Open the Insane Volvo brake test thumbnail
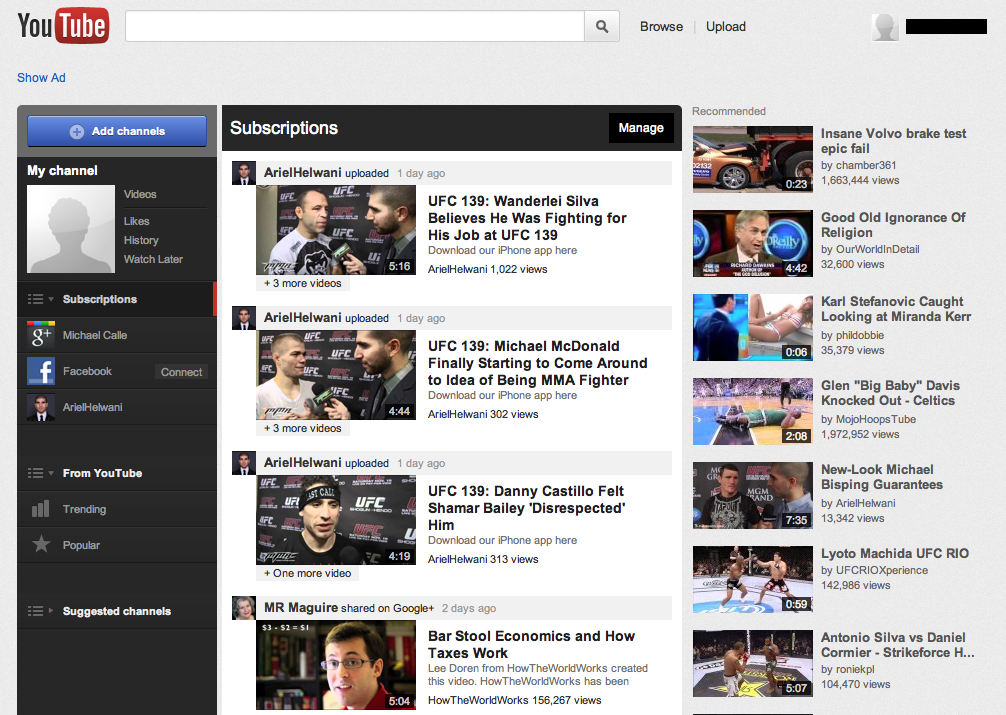Image resolution: width=1006 pixels, height=715 pixels. coord(753,159)
